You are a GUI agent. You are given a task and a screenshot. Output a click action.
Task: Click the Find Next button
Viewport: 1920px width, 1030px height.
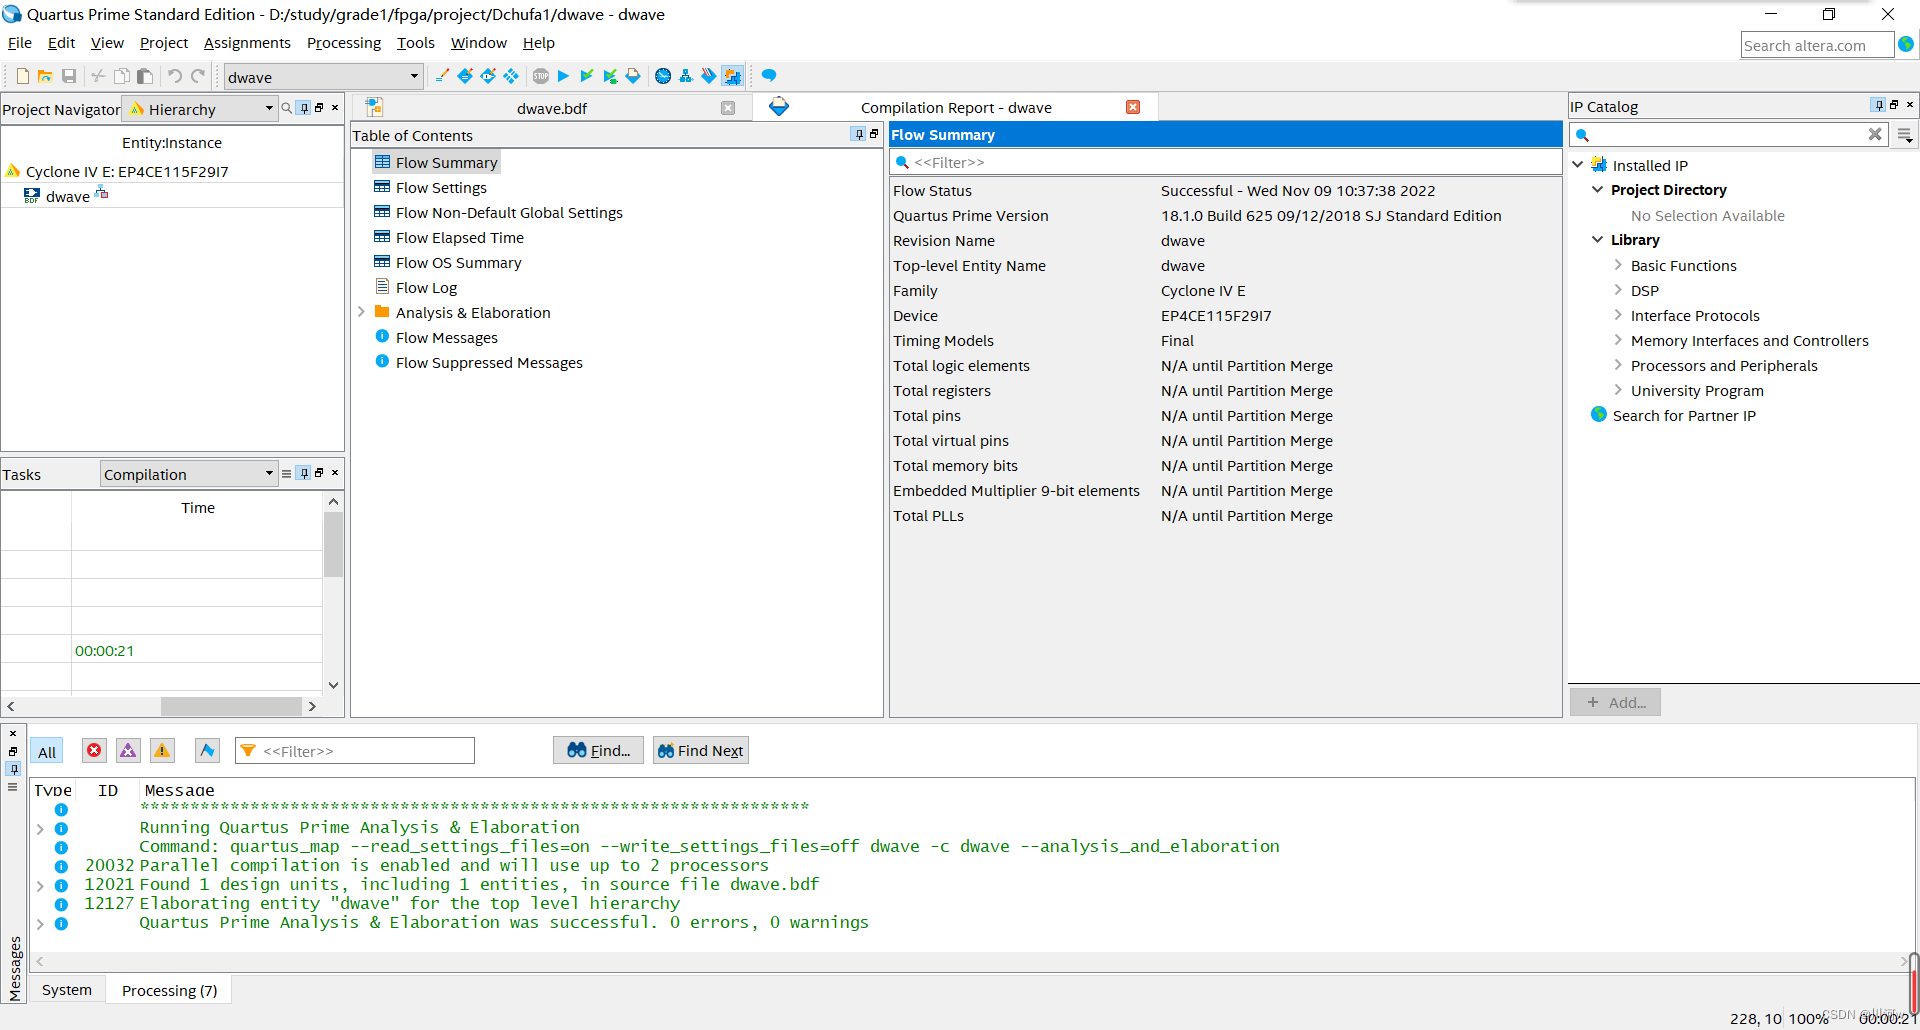tap(700, 750)
